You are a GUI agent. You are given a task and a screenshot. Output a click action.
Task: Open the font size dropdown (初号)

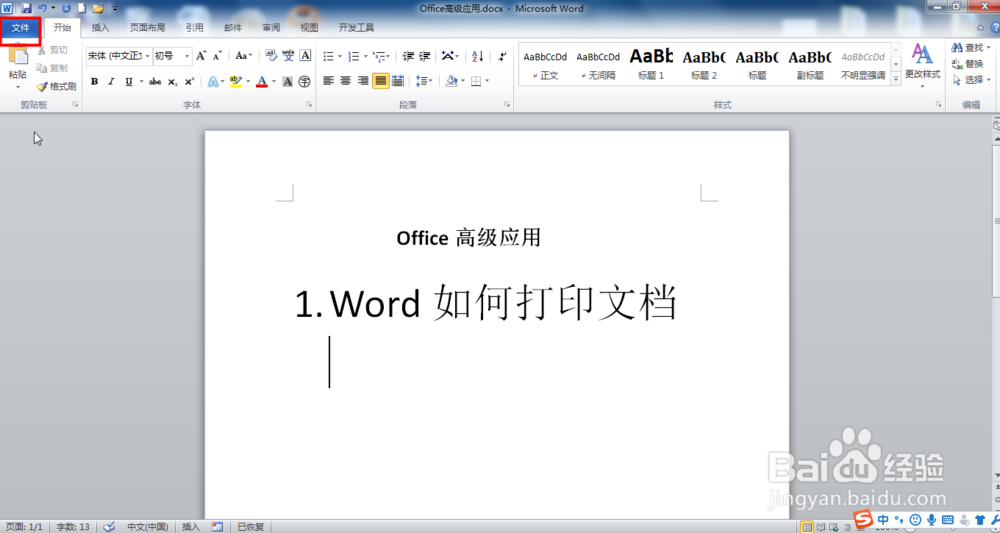(x=187, y=56)
